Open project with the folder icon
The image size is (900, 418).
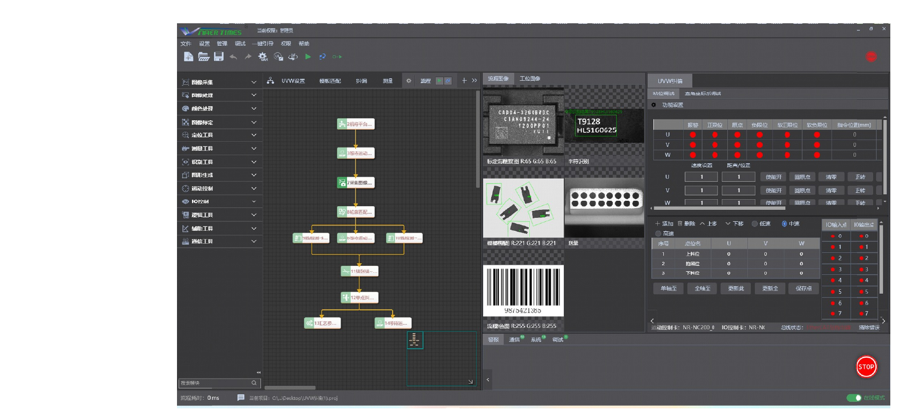click(204, 56)
